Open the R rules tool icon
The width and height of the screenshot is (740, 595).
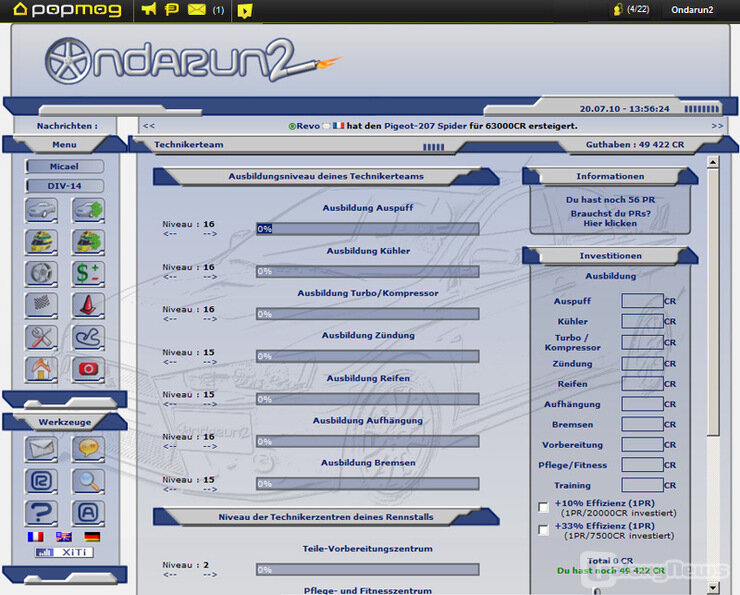pyautogui.click(x=42, y=481)
